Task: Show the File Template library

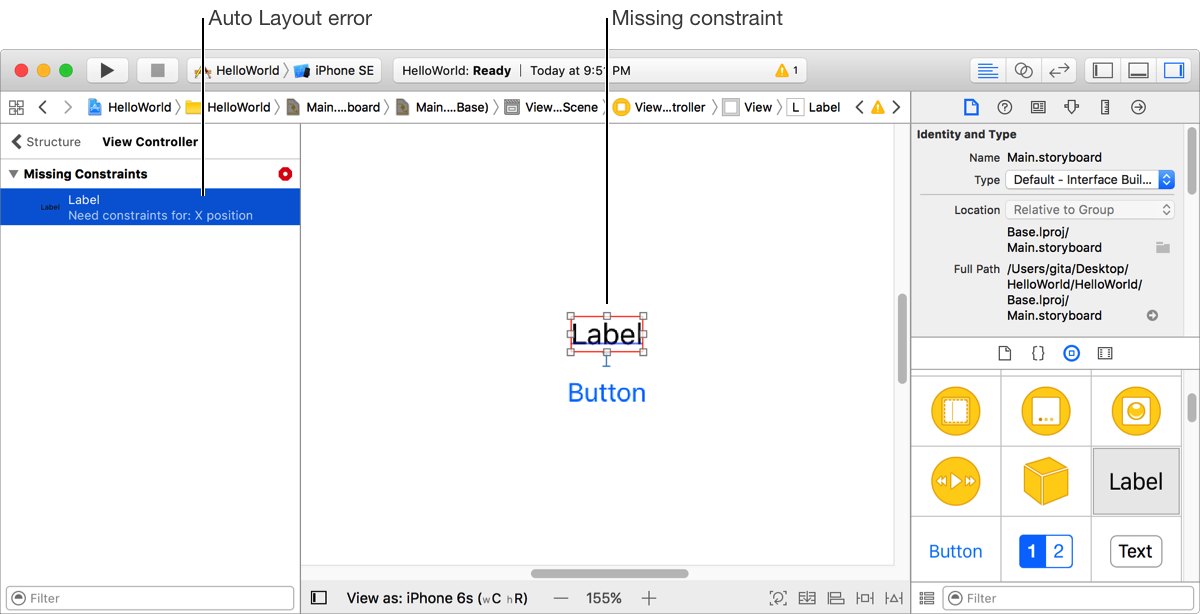Action: 1005,353
